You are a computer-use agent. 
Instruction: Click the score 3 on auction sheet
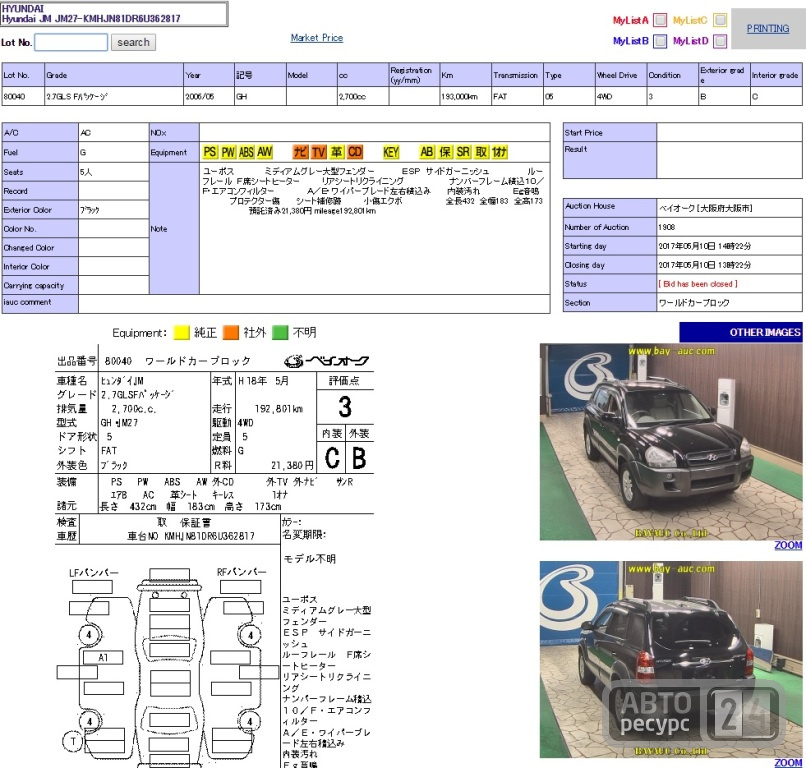[x=345, y=407]
